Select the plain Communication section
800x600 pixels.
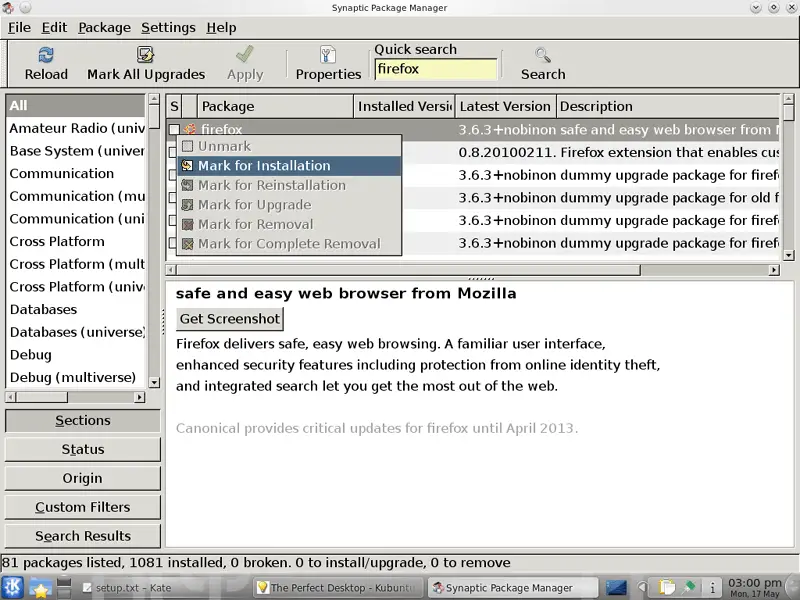click(76, 173)
